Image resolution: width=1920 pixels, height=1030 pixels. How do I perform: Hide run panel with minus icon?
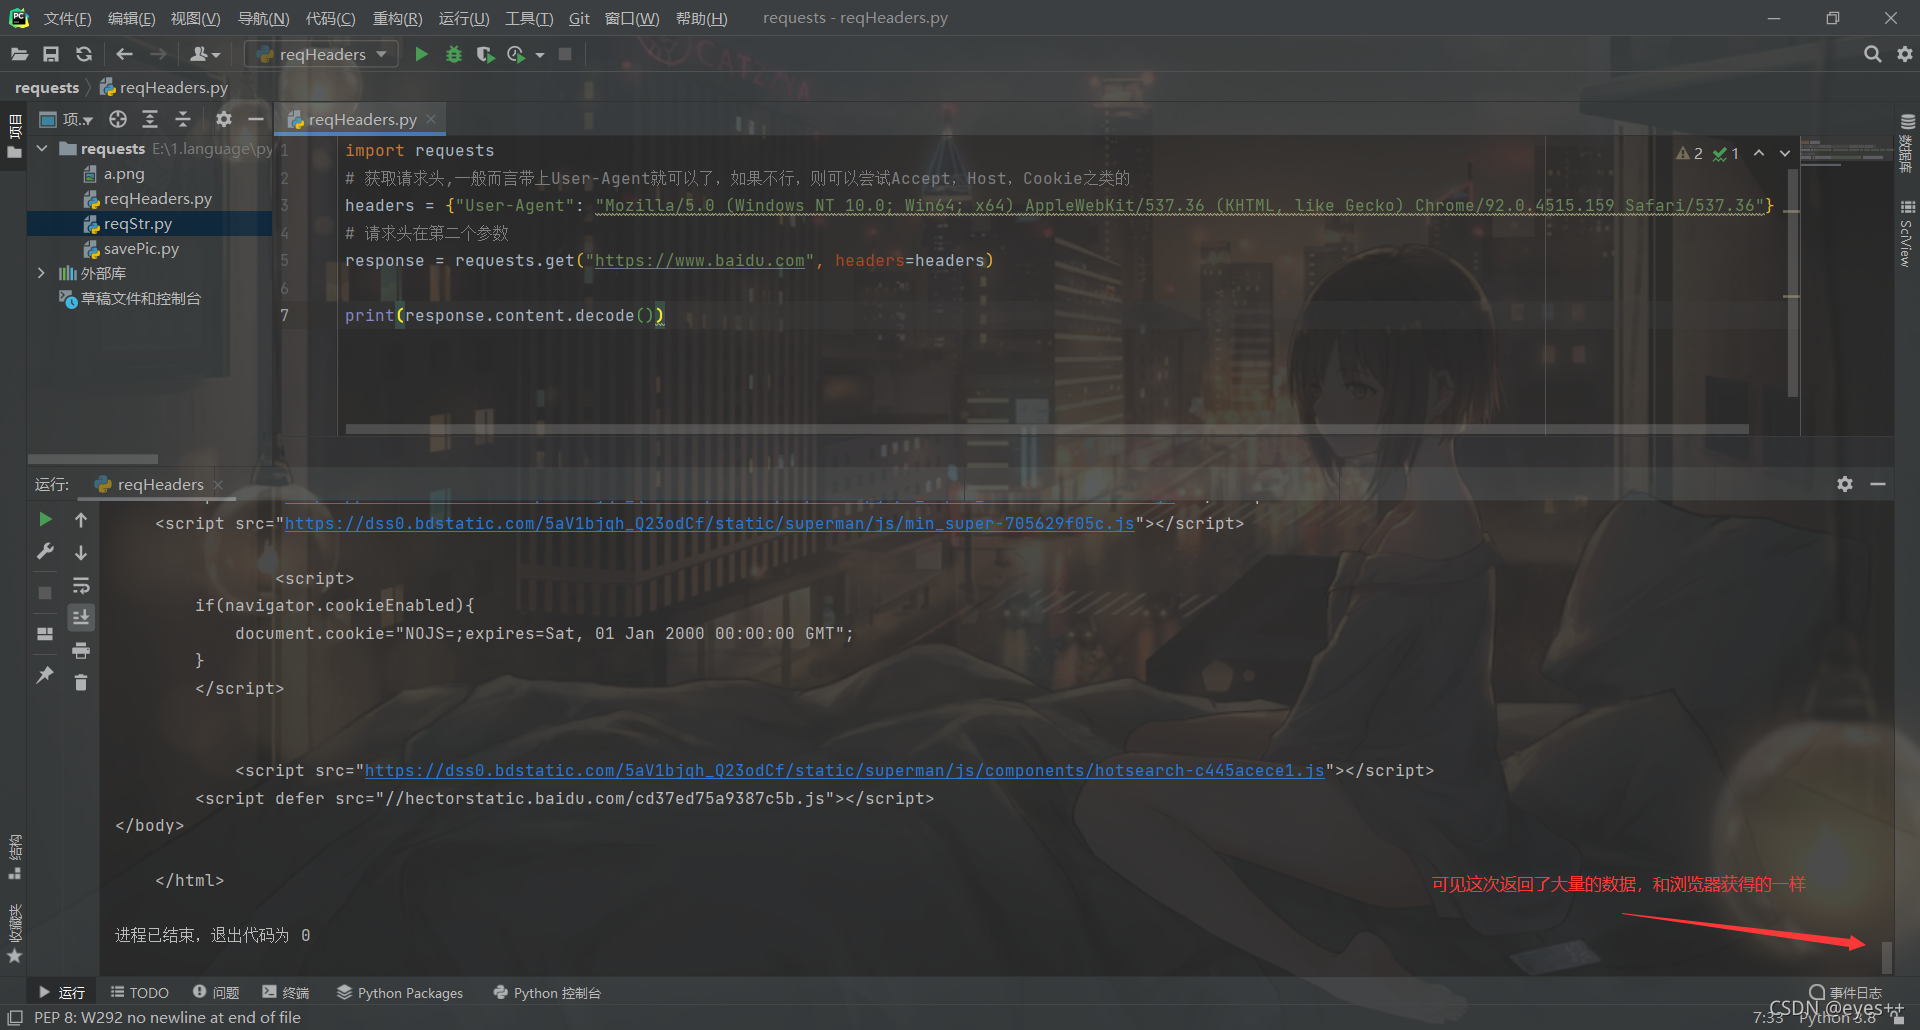1878,484
